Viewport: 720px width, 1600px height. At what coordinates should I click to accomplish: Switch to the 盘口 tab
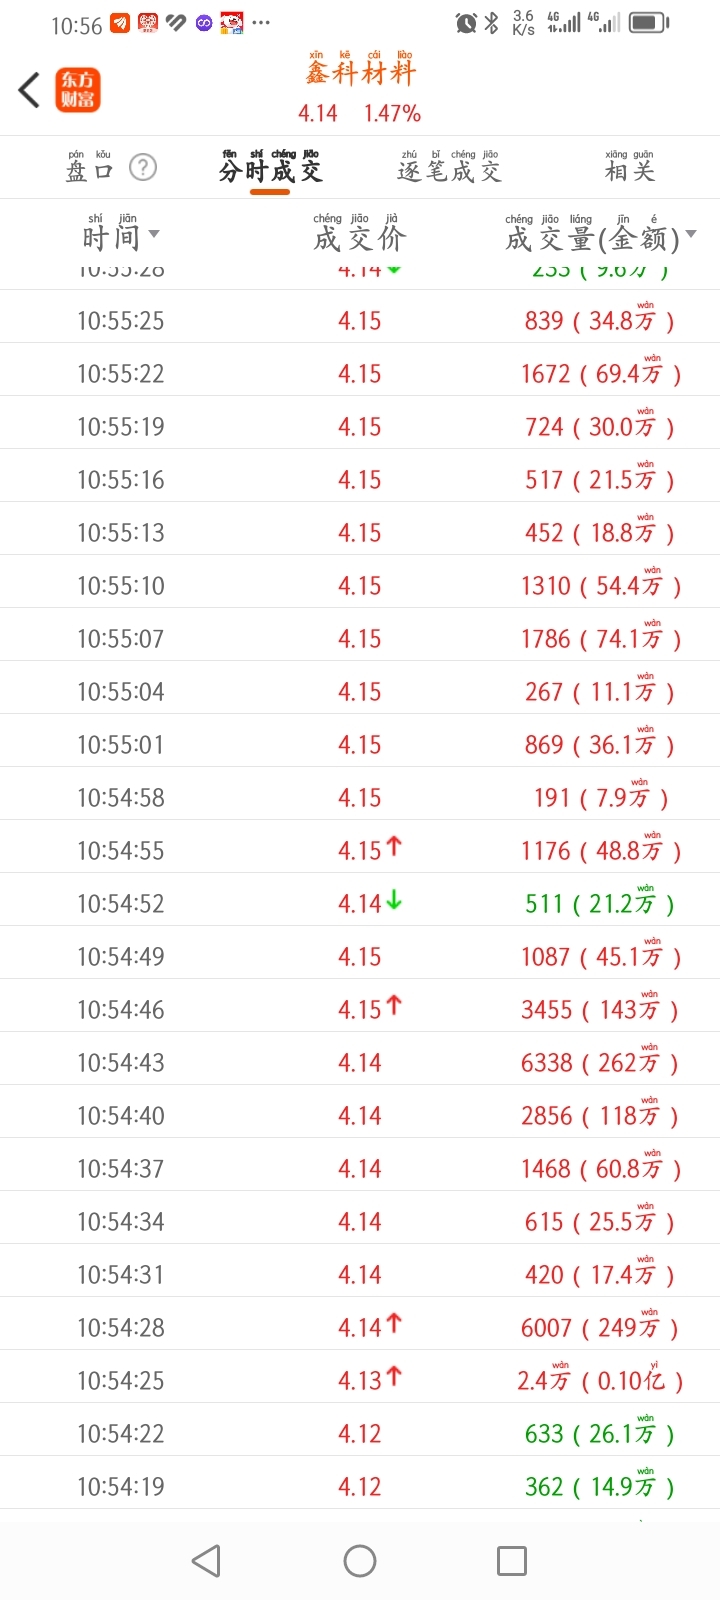coord(89,171)
